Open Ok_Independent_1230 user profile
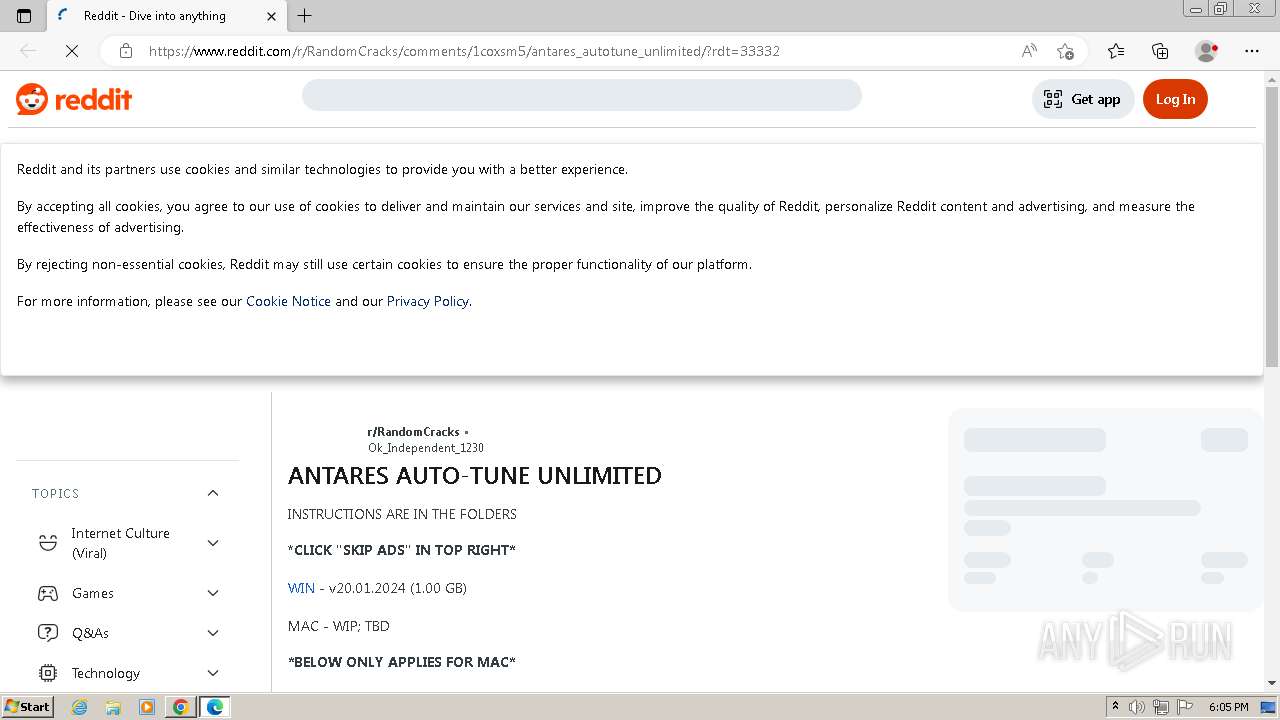1280x720 pixels. [426, 448]
